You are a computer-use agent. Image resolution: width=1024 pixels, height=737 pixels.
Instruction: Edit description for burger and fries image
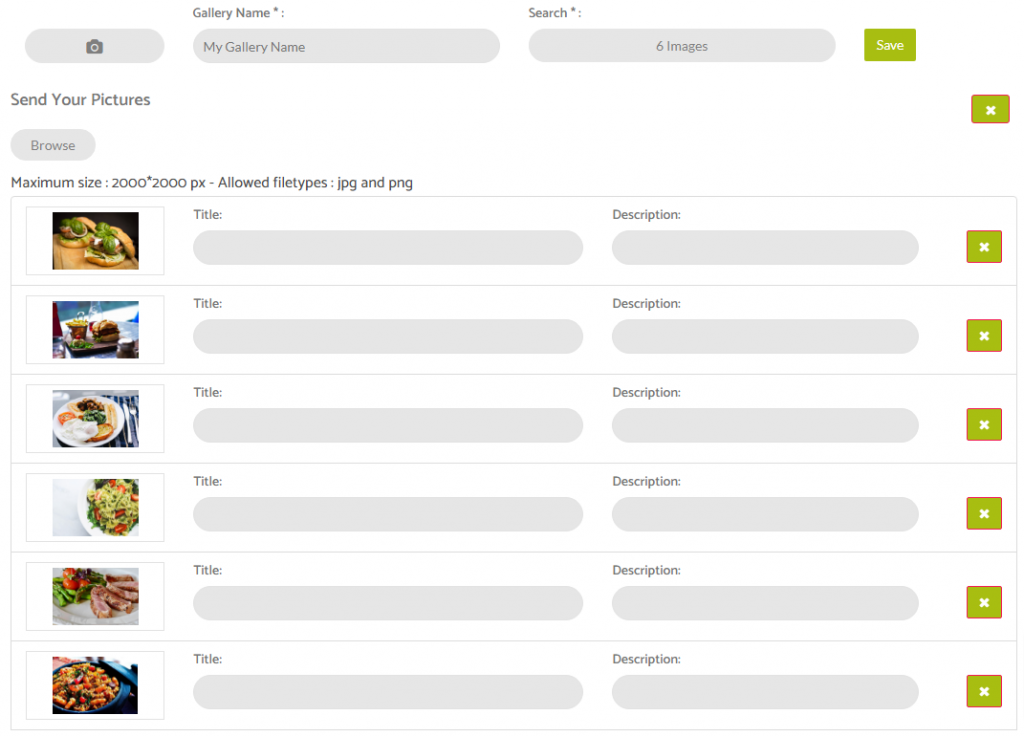(765, 336)
